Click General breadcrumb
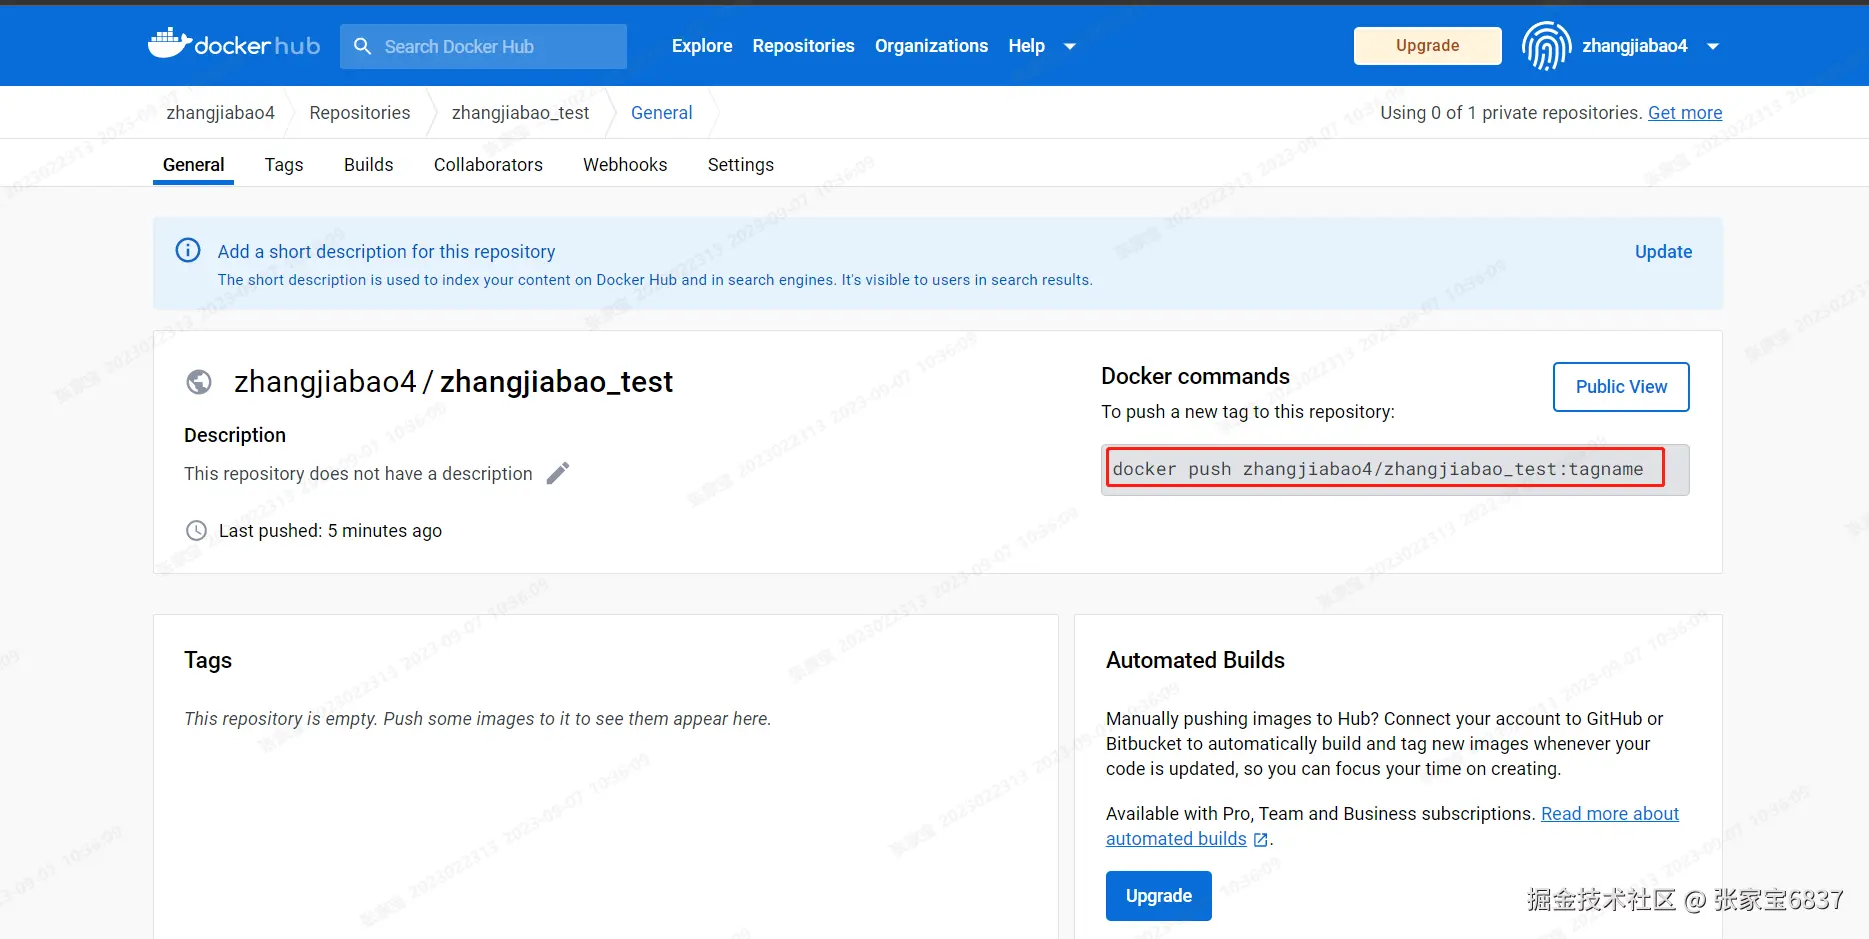This screenshot has width=1869, height=939. 661,113
